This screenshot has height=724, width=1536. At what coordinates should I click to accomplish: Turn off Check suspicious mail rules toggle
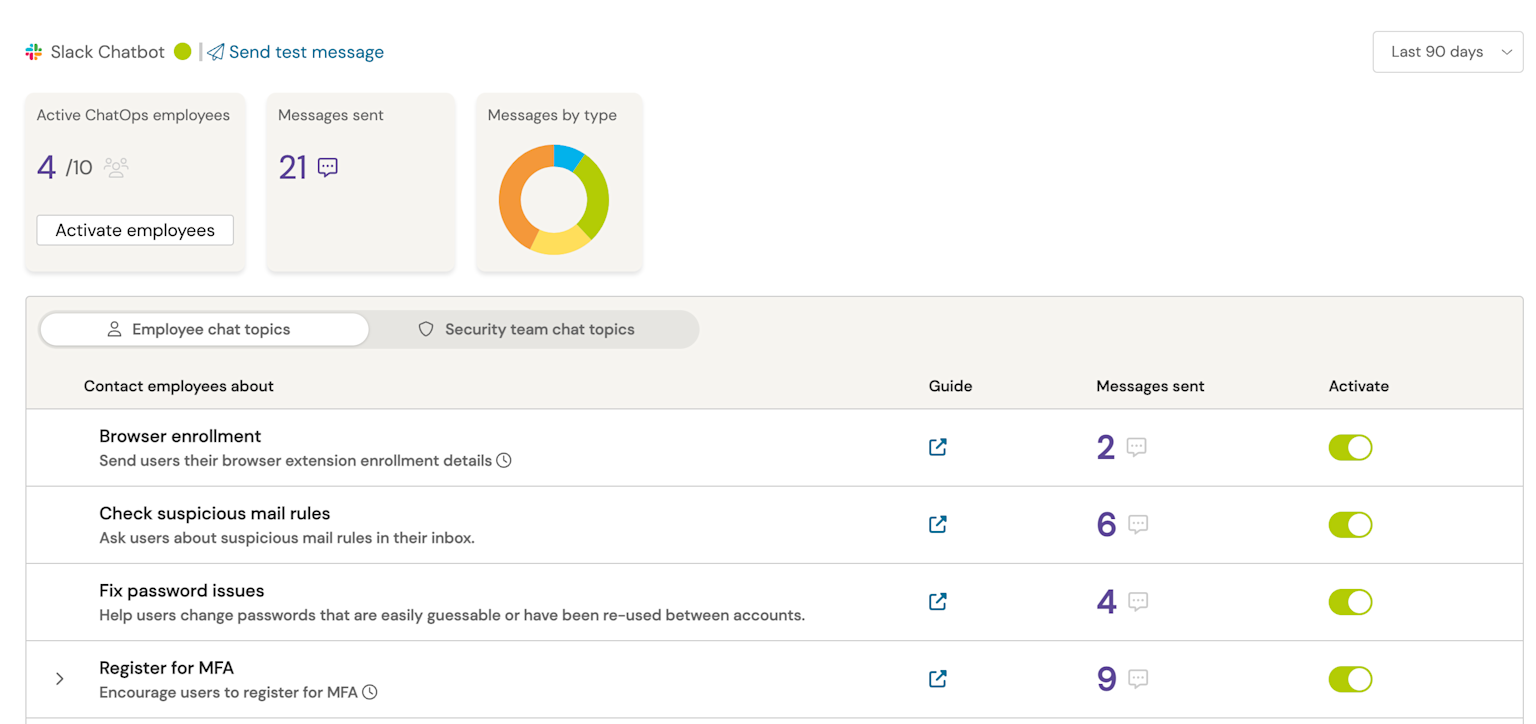click(1350, 524)
